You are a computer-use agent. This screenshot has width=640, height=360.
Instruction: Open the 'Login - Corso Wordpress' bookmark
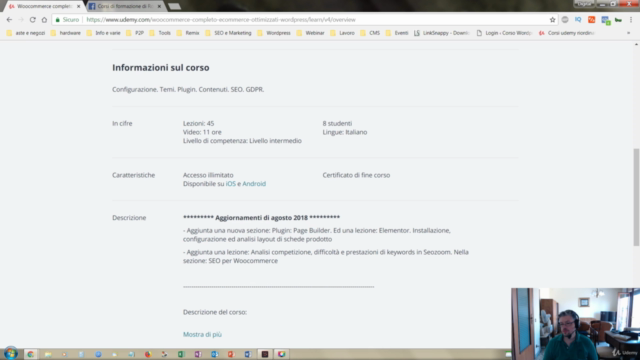click(x=504, y=33)
